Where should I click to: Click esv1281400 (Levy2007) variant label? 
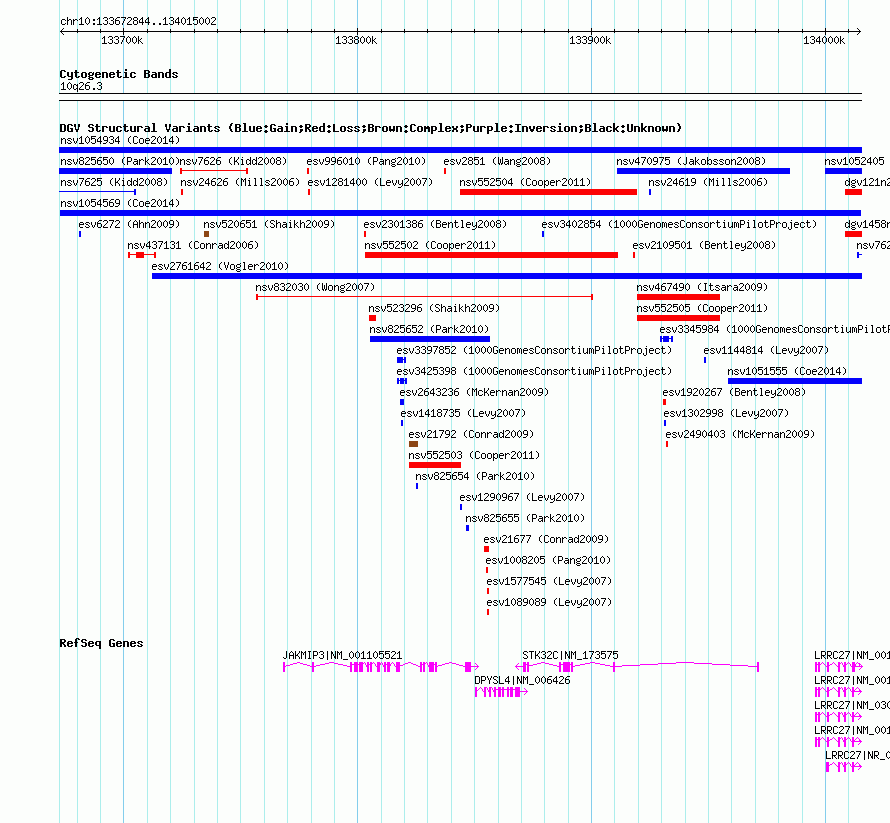[x=370, y=182]
